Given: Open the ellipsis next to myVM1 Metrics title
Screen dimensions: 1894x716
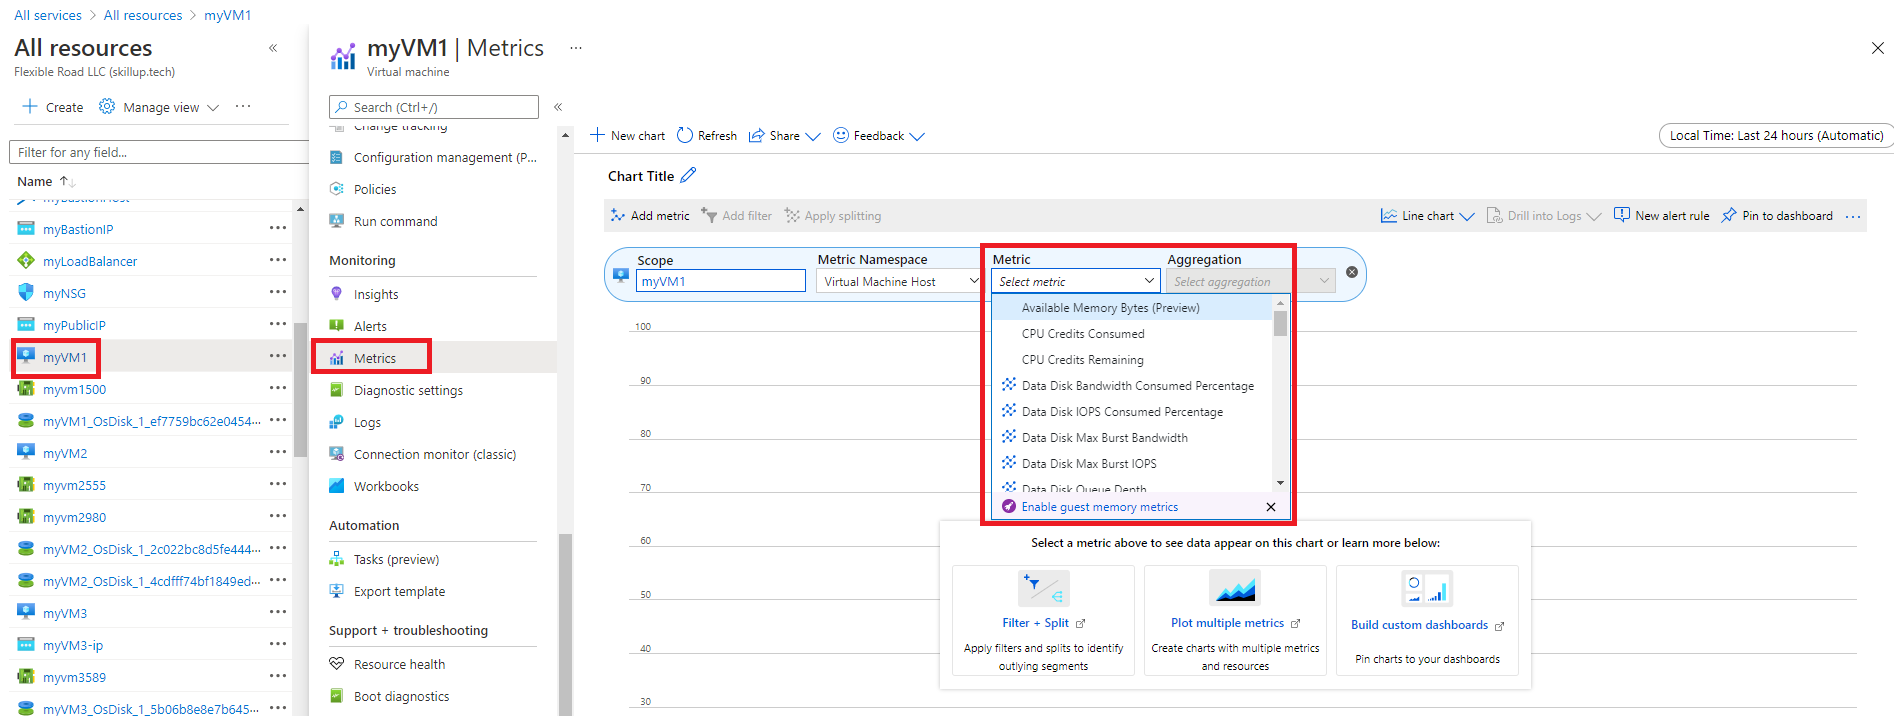Looking at the screenshot, I should 576,48.
